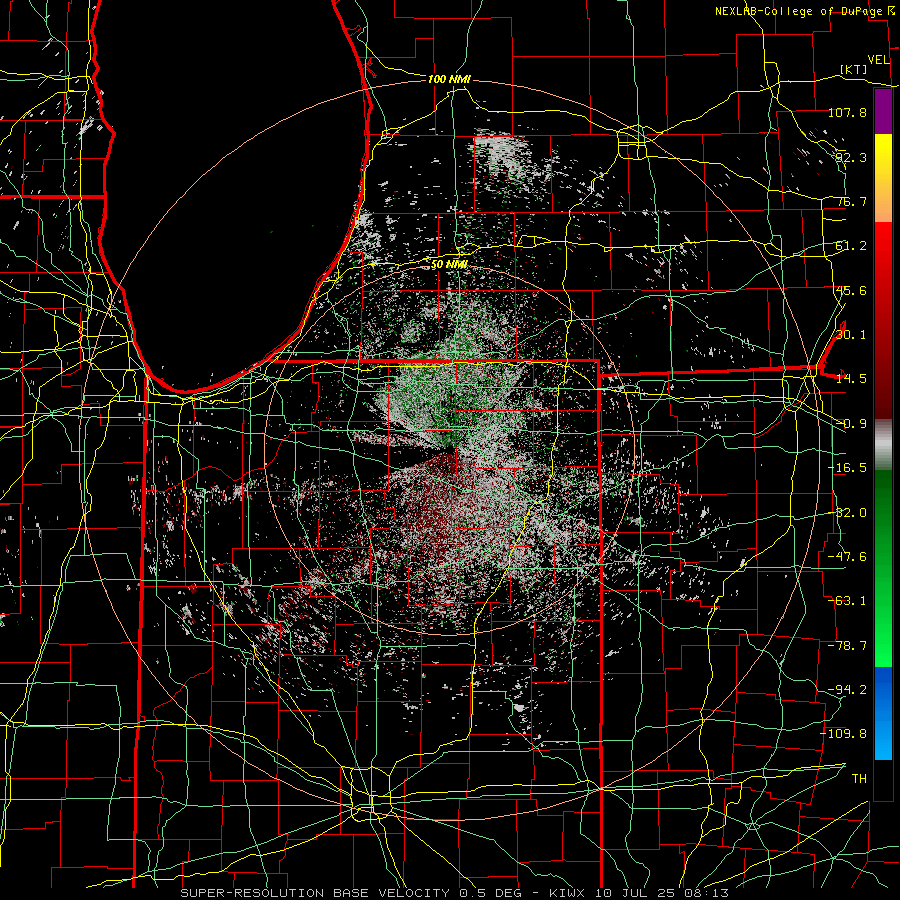Select the 14.5 scale value
The height and width of the screenshot is (900, 900).
[851, 379]
